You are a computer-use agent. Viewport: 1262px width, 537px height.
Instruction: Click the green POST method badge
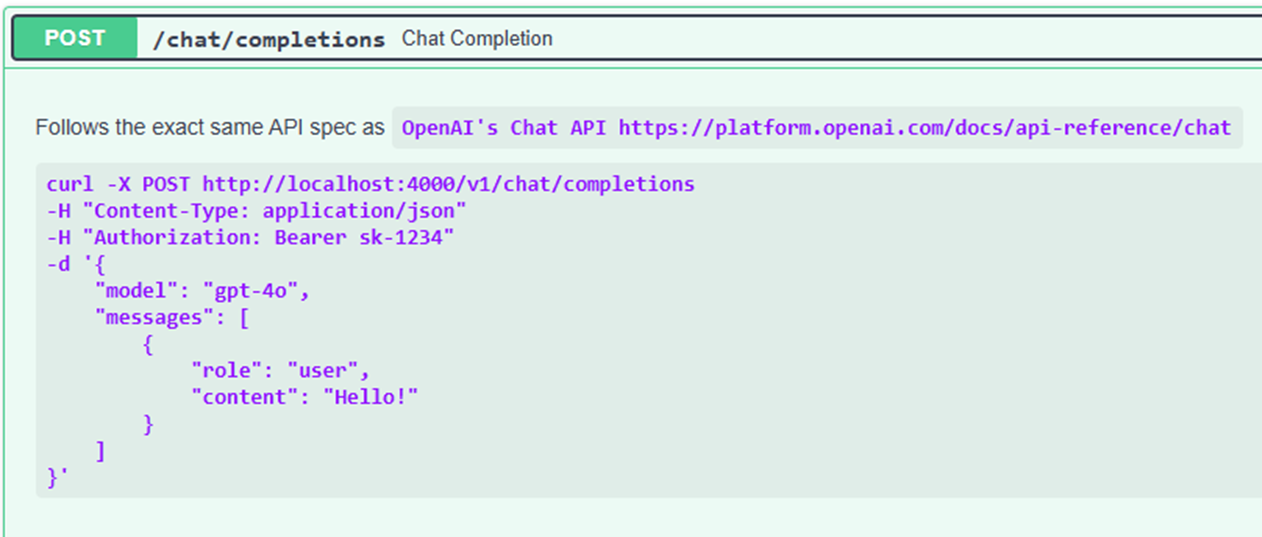click(x=75, y=39)
